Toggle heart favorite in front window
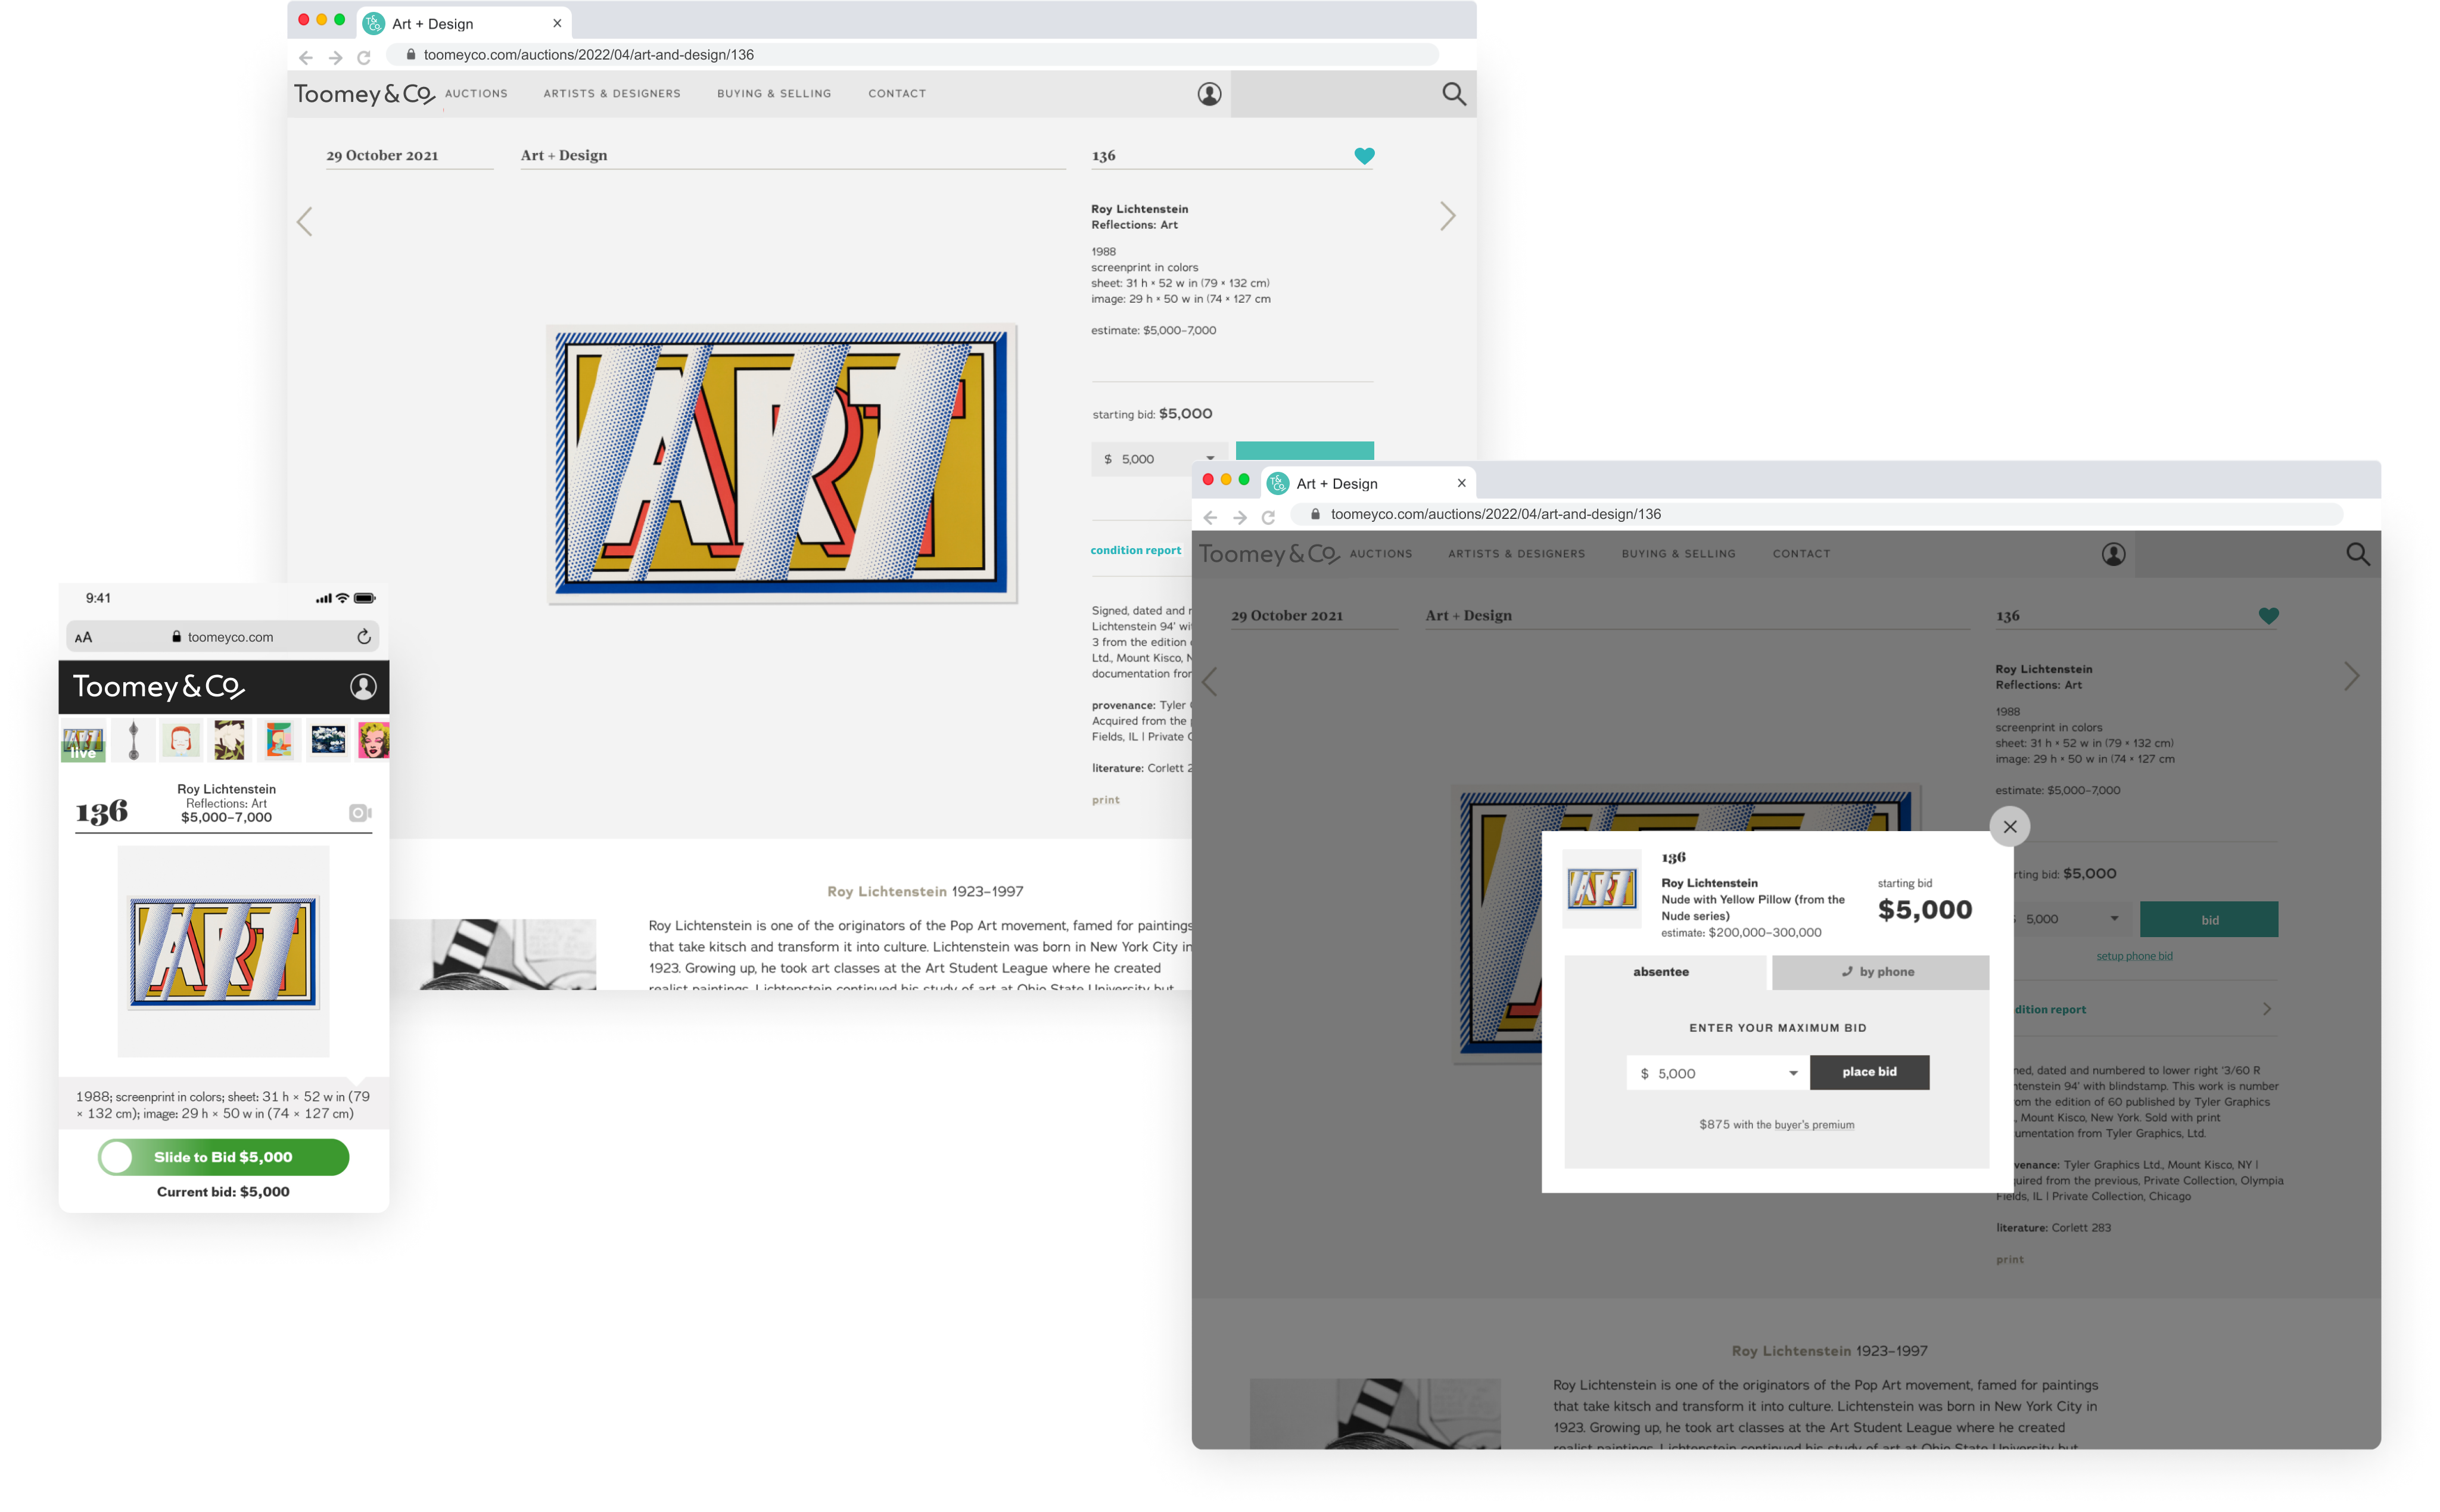Viewport: 2440px width, 1512px height. pyautogui.click(x=2269, y=616)
